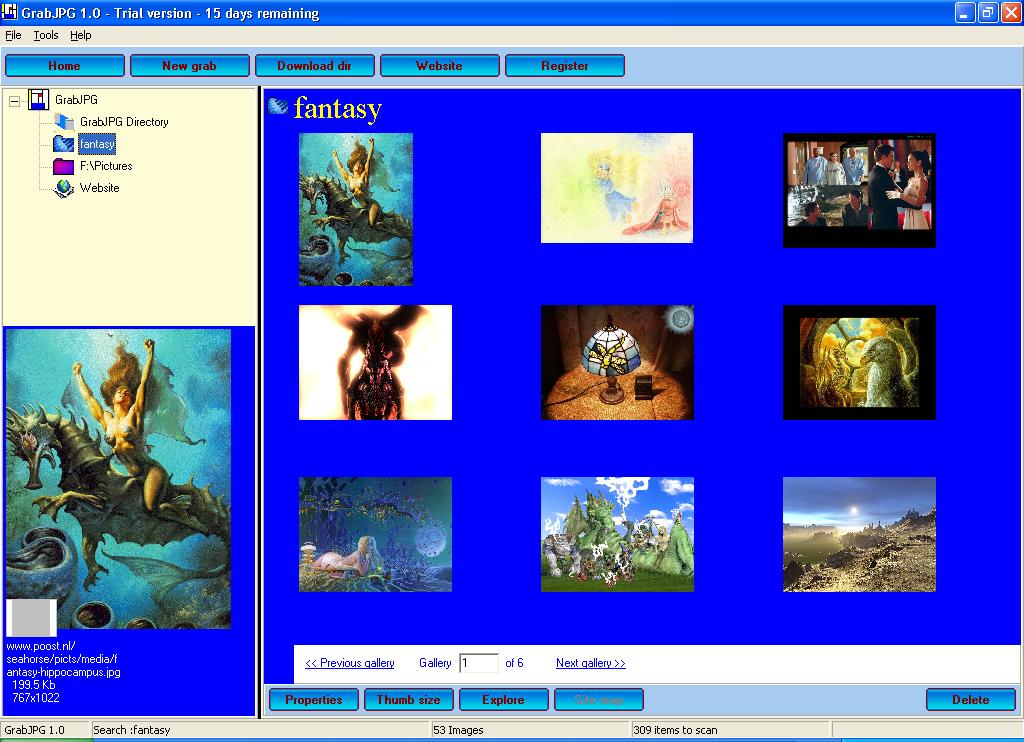Click the Explore button

[504, 700]
